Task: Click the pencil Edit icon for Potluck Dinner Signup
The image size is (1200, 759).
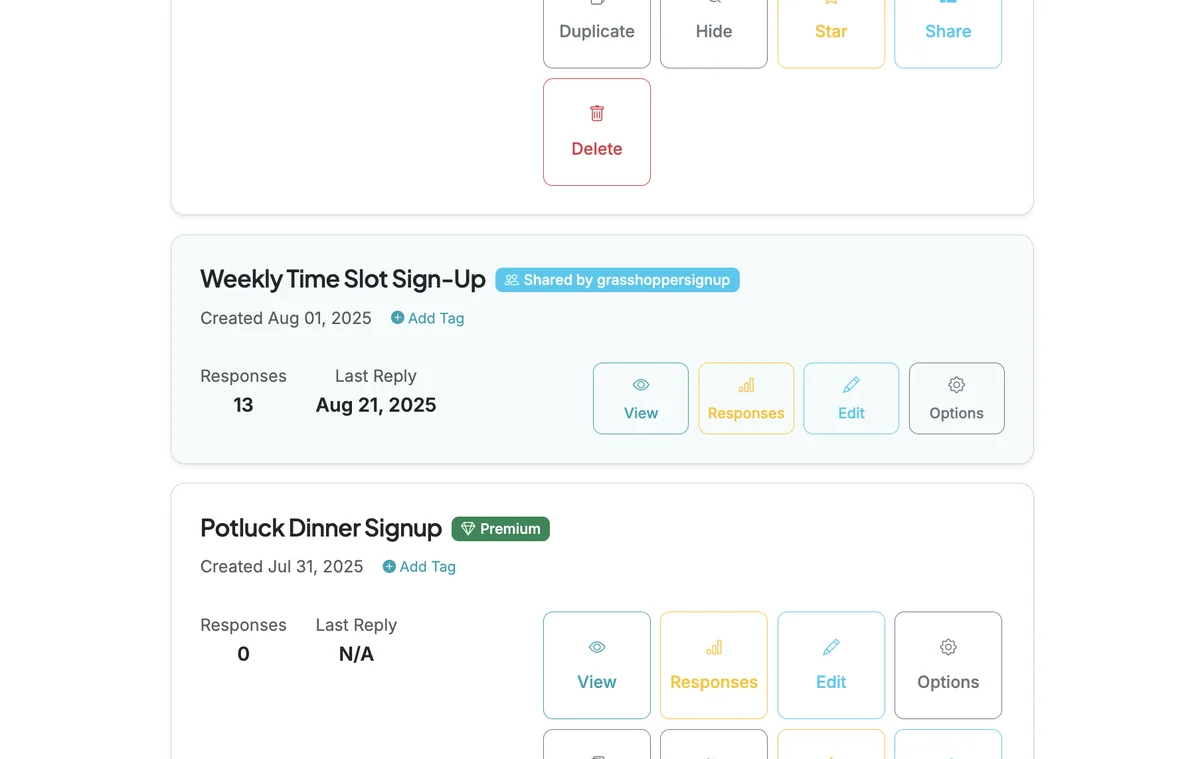Action: (x=831, y=647)
